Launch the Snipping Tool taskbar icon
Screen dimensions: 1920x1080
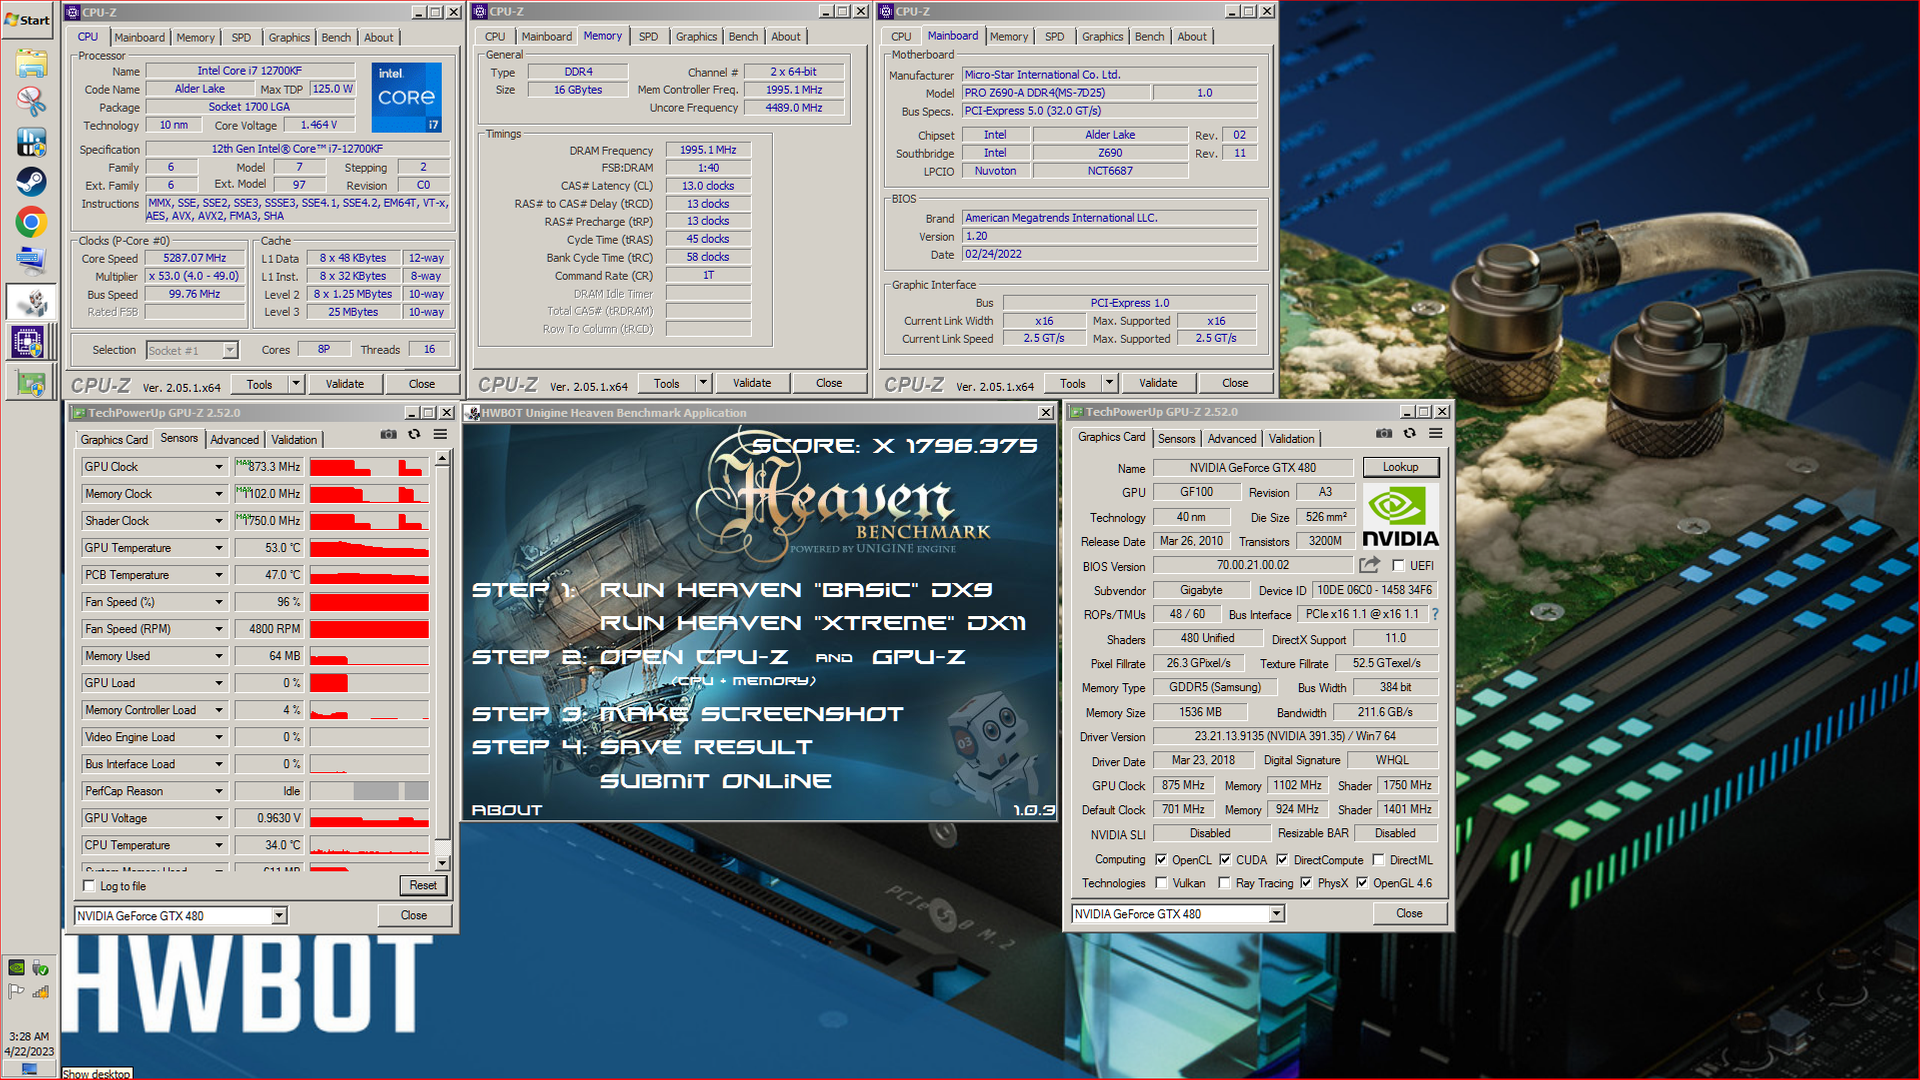(x=31, y=102)
